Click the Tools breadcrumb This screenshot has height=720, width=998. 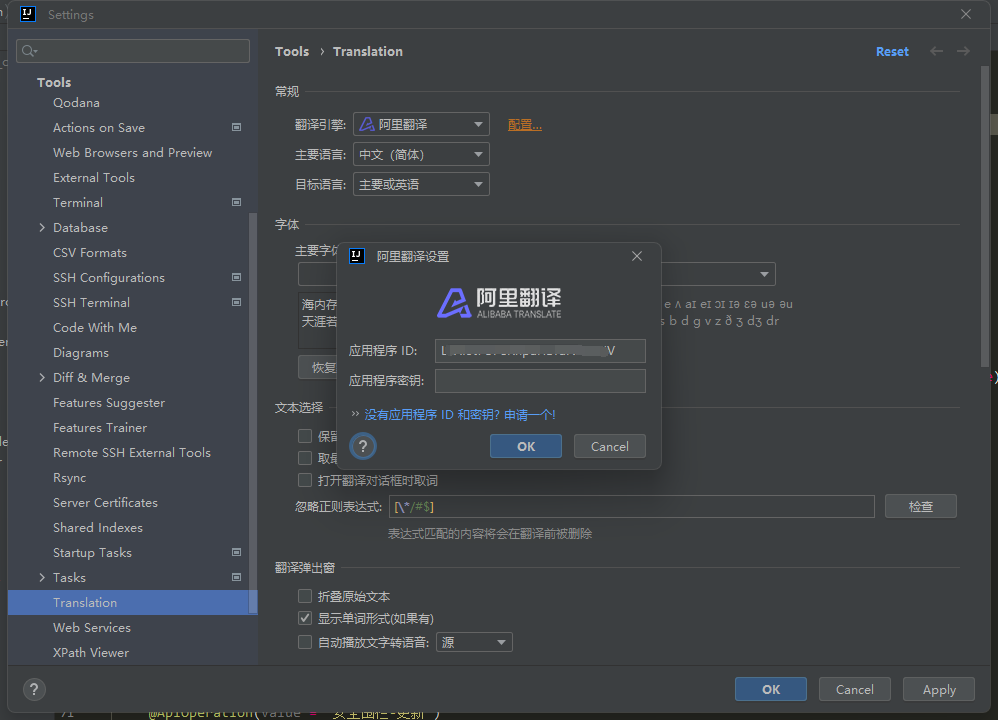(x=292, y=52)
